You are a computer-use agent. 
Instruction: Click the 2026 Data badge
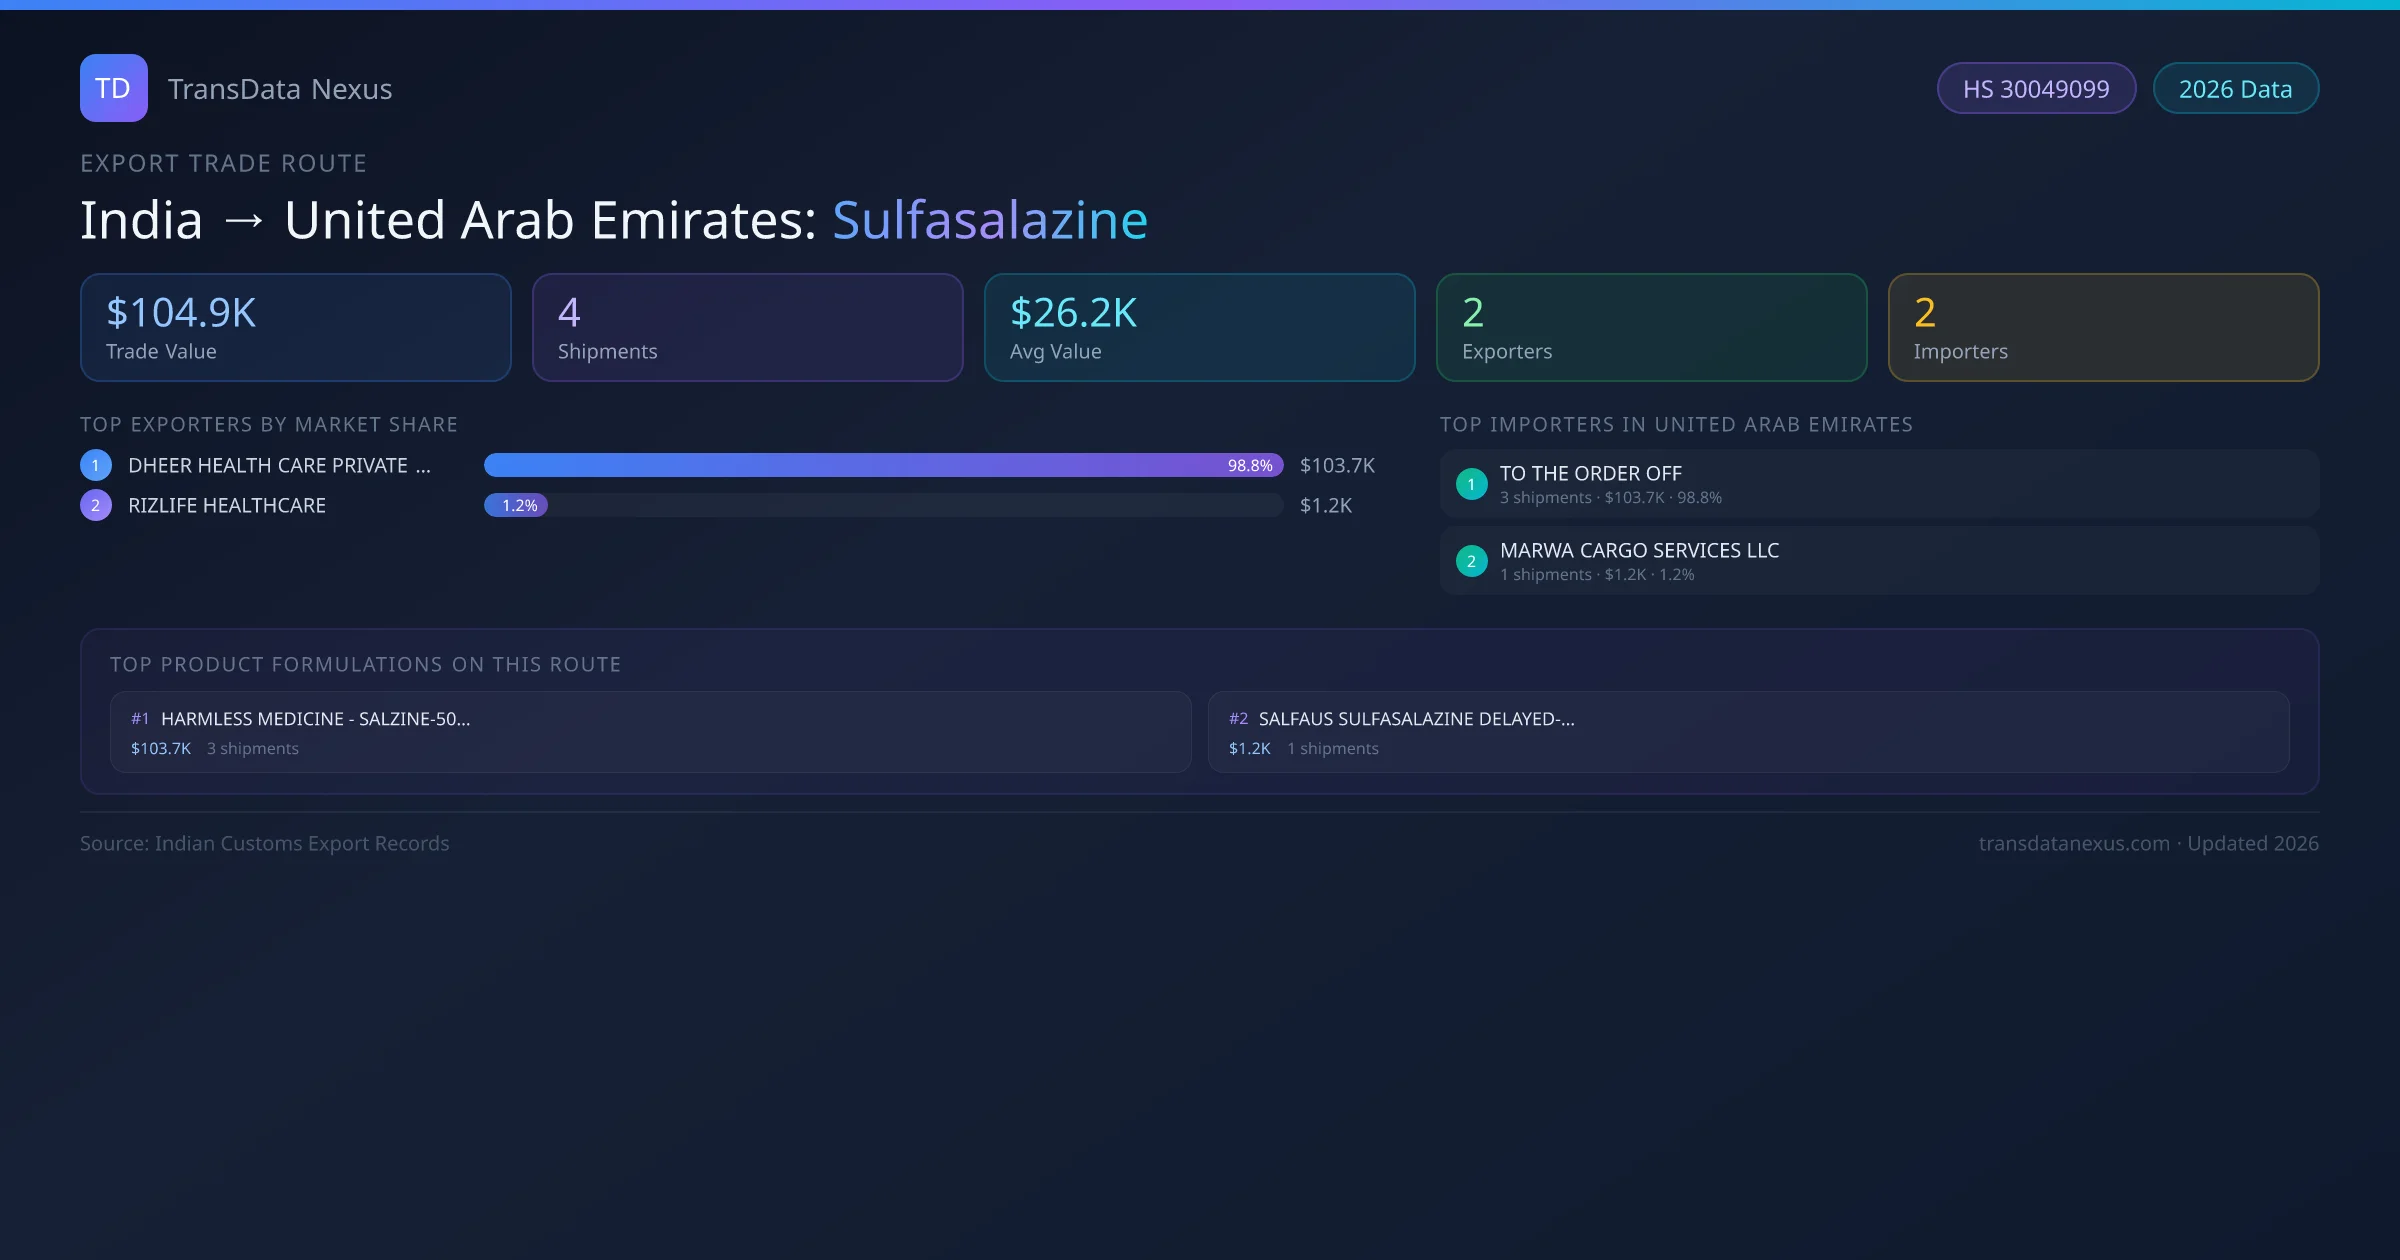coord(2235,89)
